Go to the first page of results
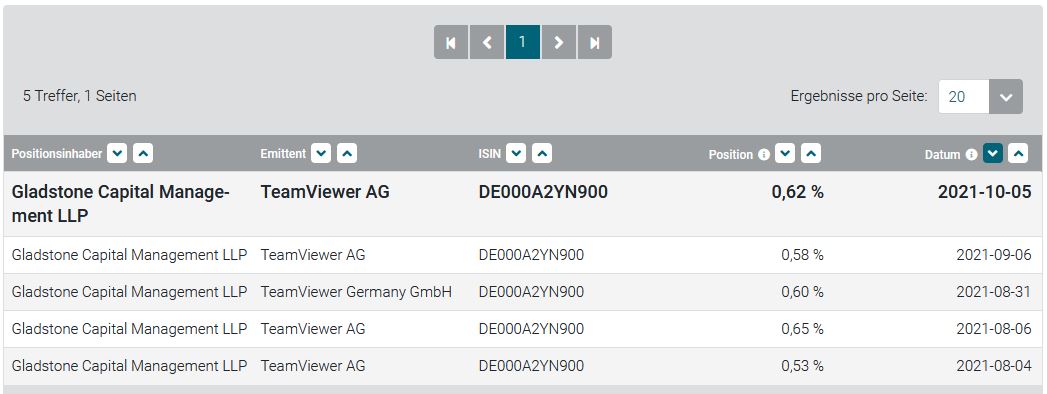 point(451,42)
